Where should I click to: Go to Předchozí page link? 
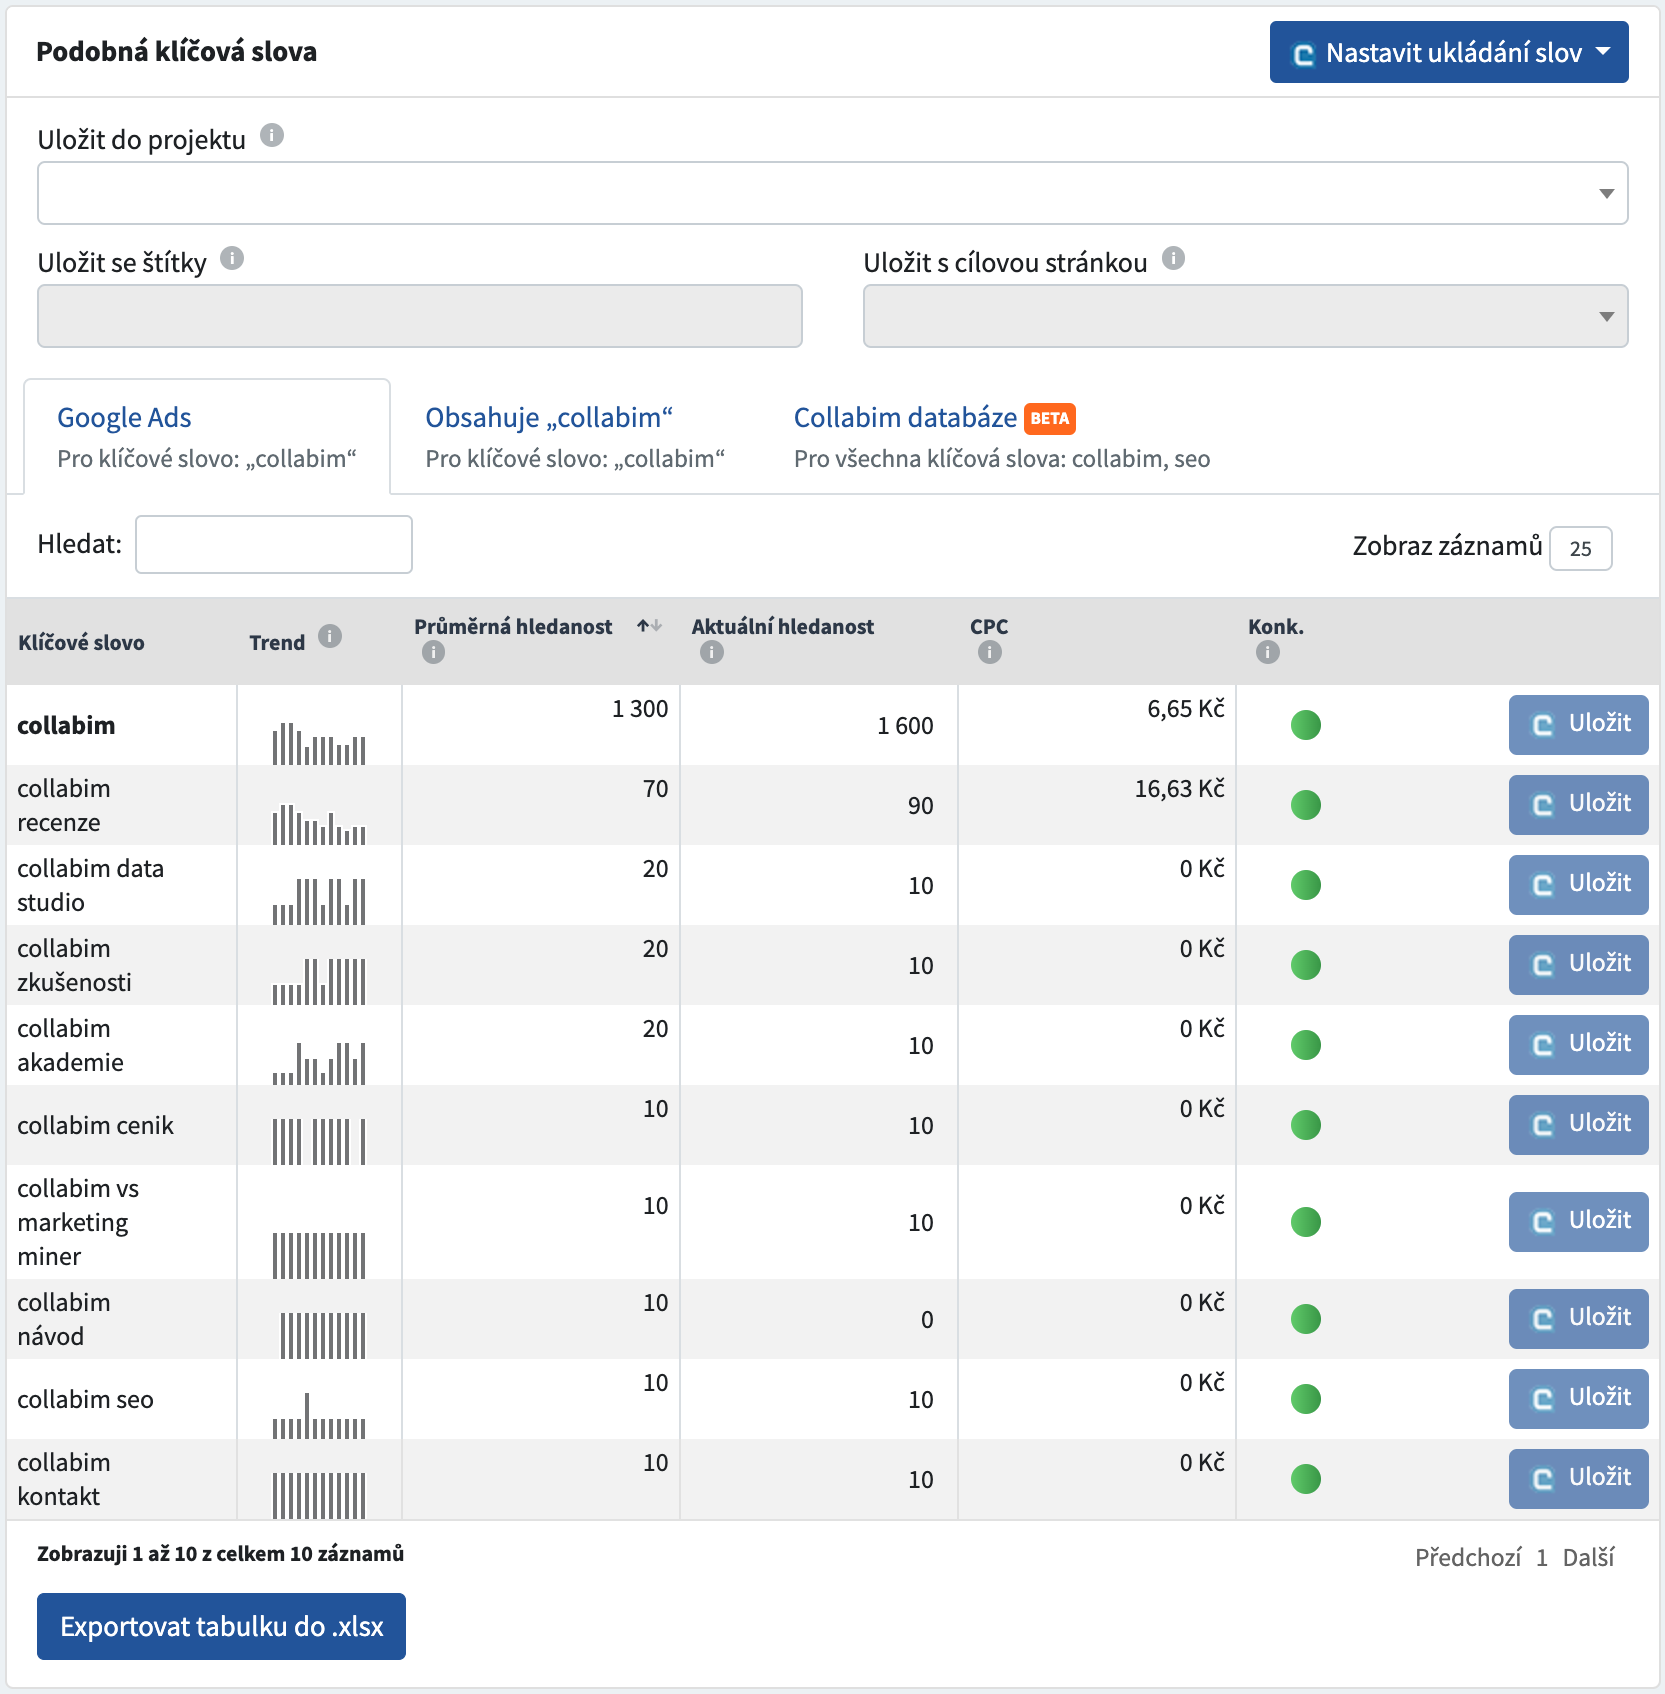pos(1468,1557)
